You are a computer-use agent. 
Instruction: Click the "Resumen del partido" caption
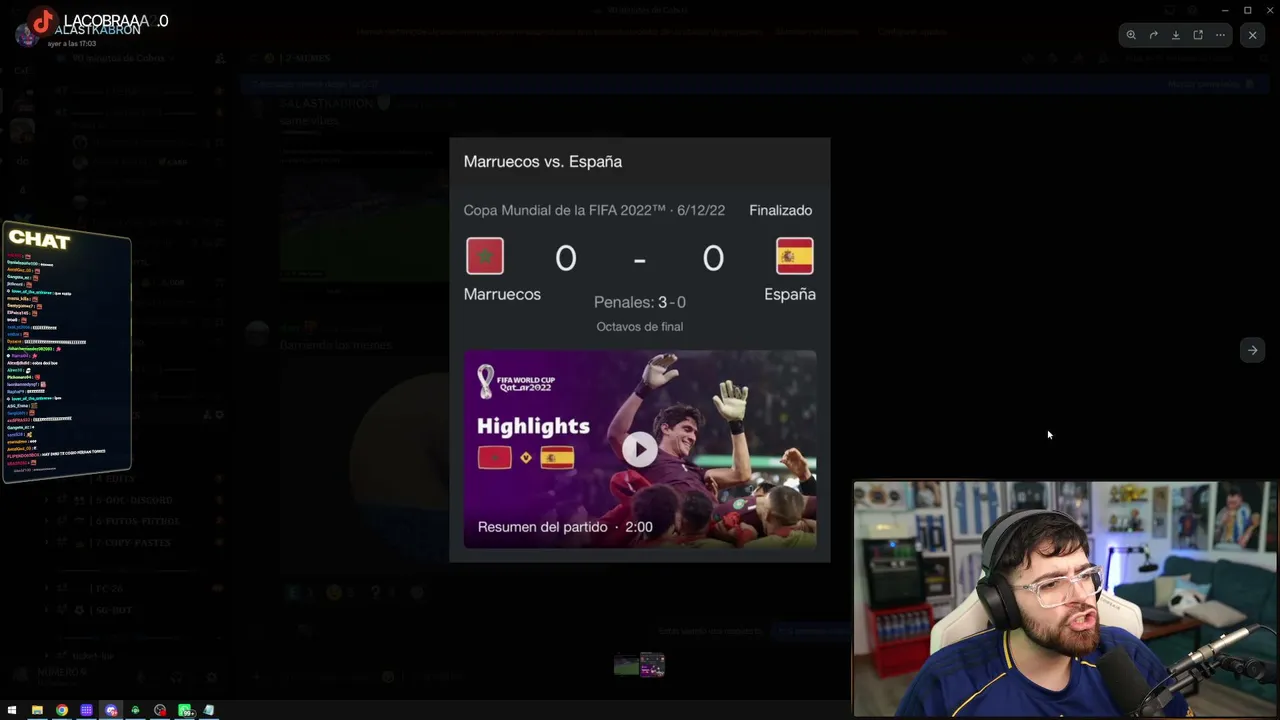tap(543, 527)
